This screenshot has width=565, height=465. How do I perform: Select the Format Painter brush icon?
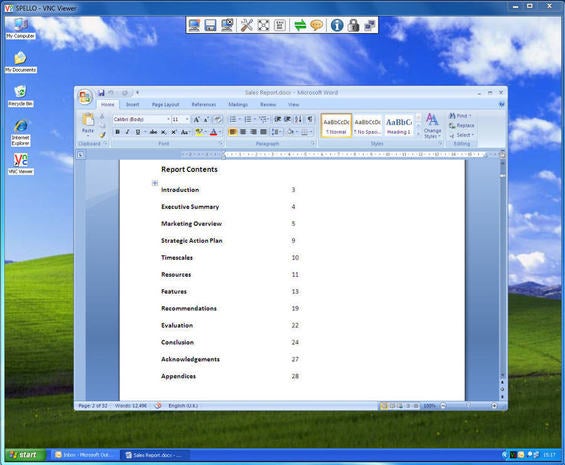click(x=103, y=135)
